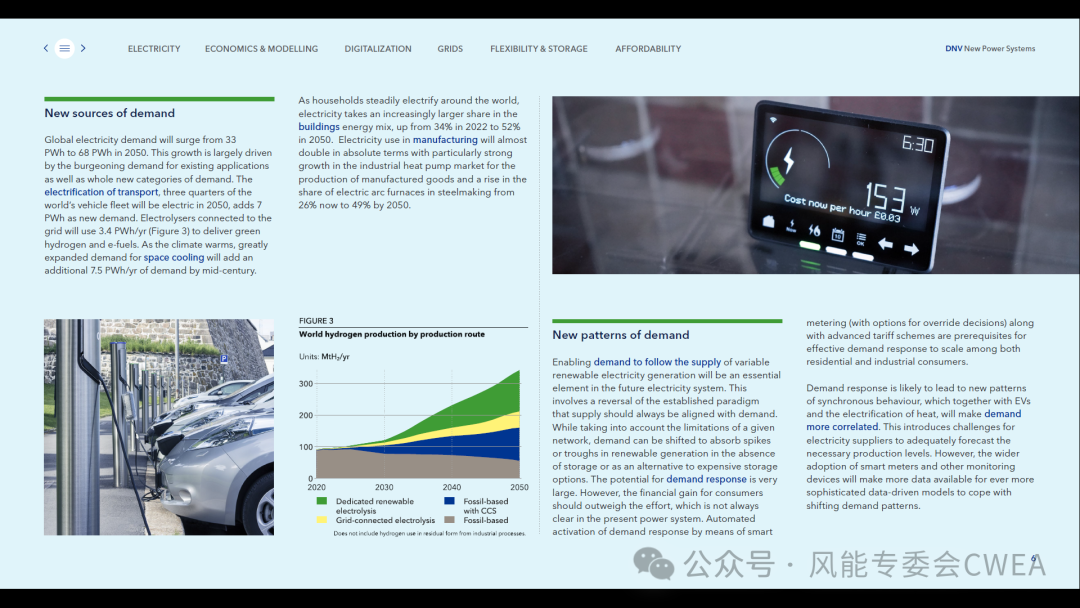Click the 'New sources of demand' heading
The image size is (1080, 608).
(x=110, y=114)
